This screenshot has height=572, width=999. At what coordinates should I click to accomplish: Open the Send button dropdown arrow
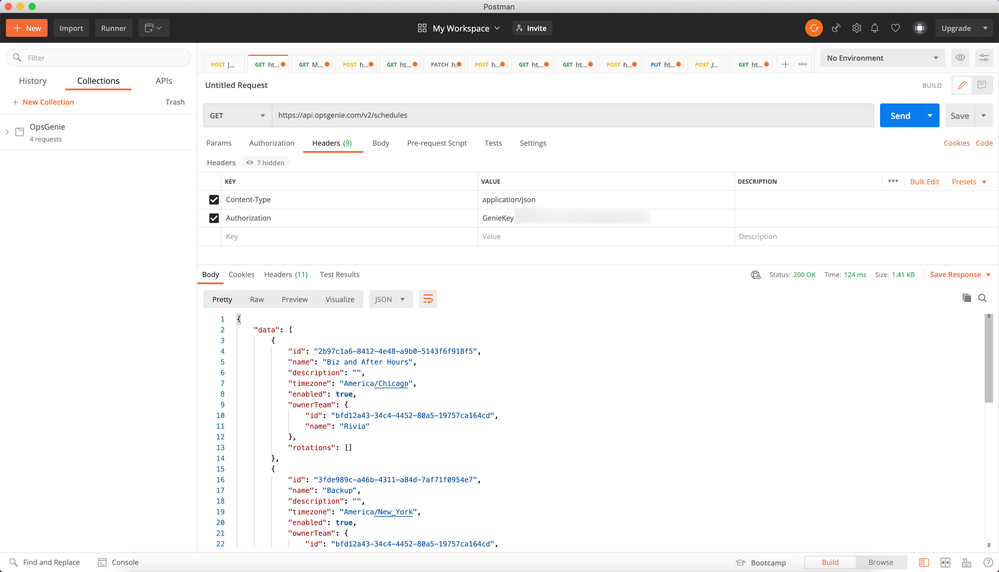(930, 116)
